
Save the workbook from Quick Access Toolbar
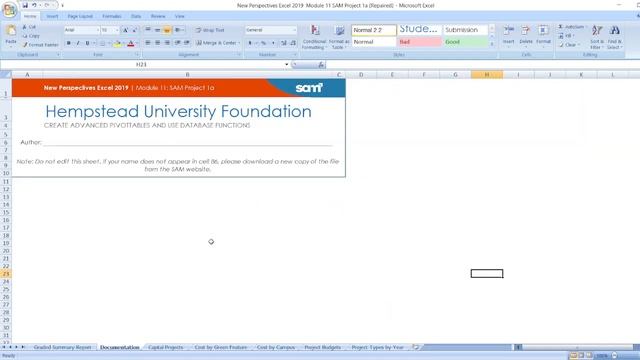pyautogui.click(x=25, y=5)
